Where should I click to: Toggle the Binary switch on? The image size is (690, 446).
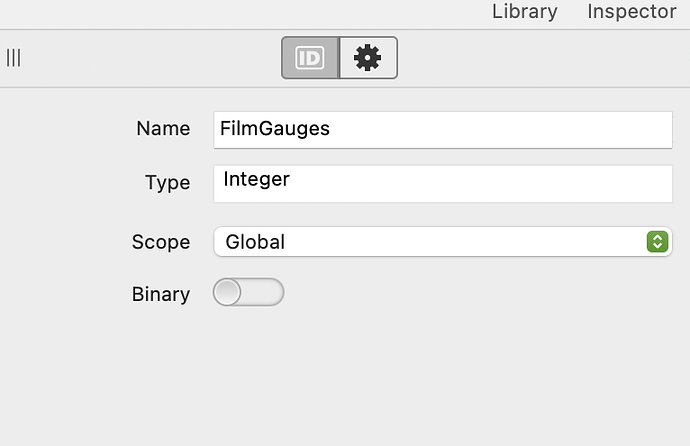(x=248, y=292)
